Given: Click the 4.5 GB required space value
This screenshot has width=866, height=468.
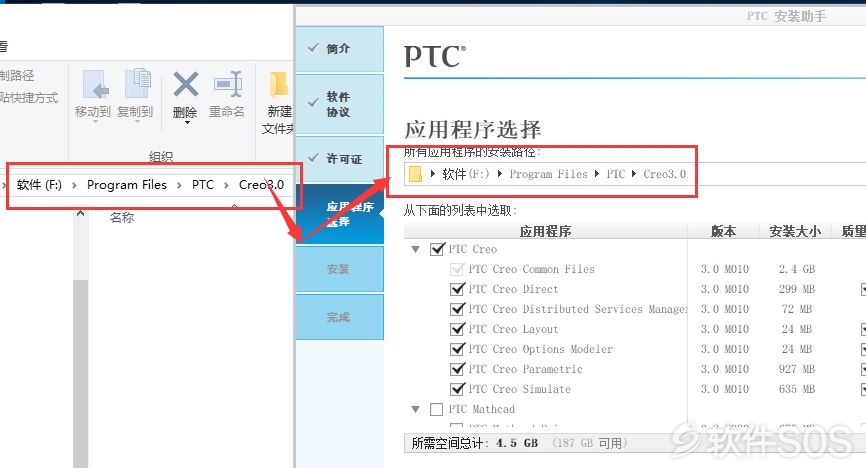Looking at the screenshot, I should pos(517,443).
